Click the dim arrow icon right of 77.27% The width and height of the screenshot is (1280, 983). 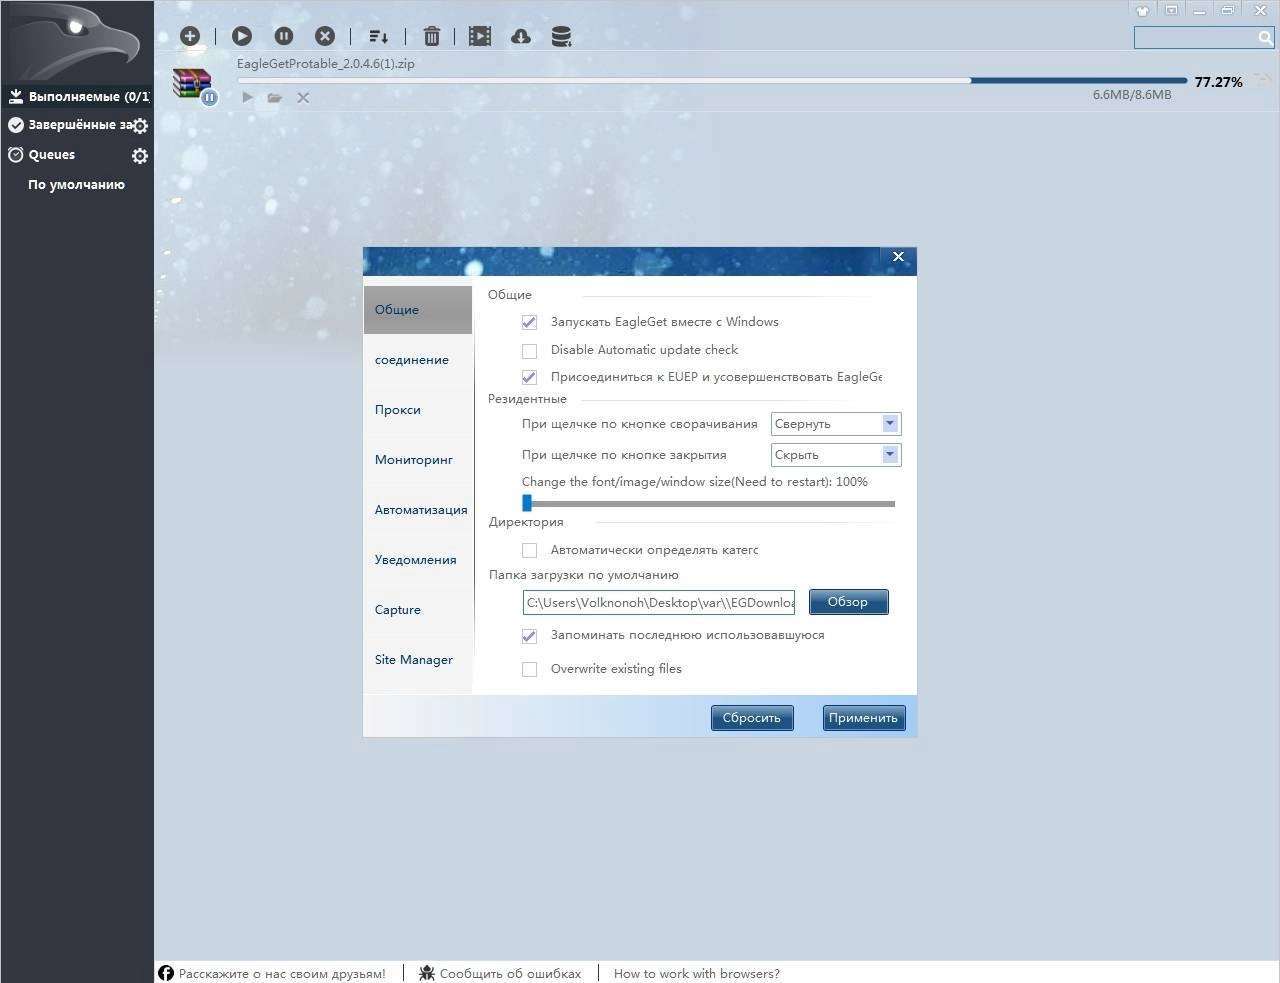1263,80
